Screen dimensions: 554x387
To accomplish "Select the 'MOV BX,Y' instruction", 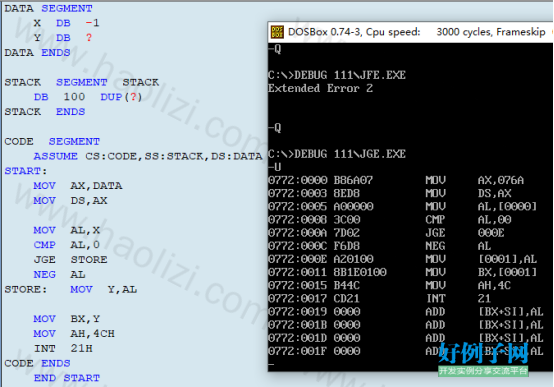I will coord(67,319).
